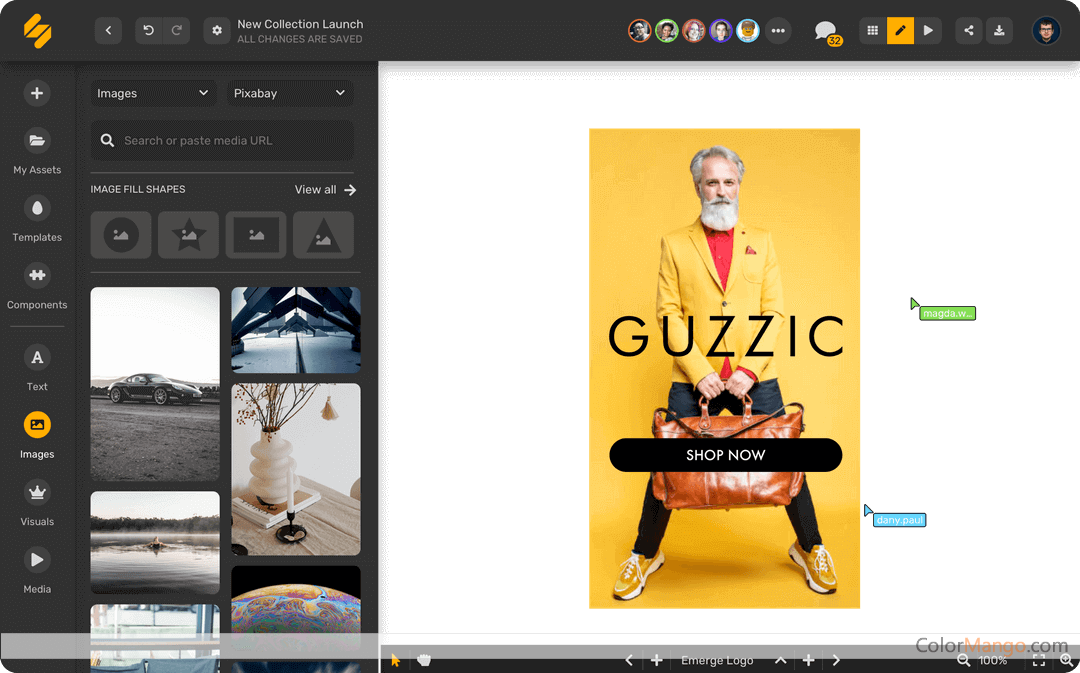Click the undo arrow icon
The height and width of the screenshot is (673, 1080).
(x=149, y=31)
